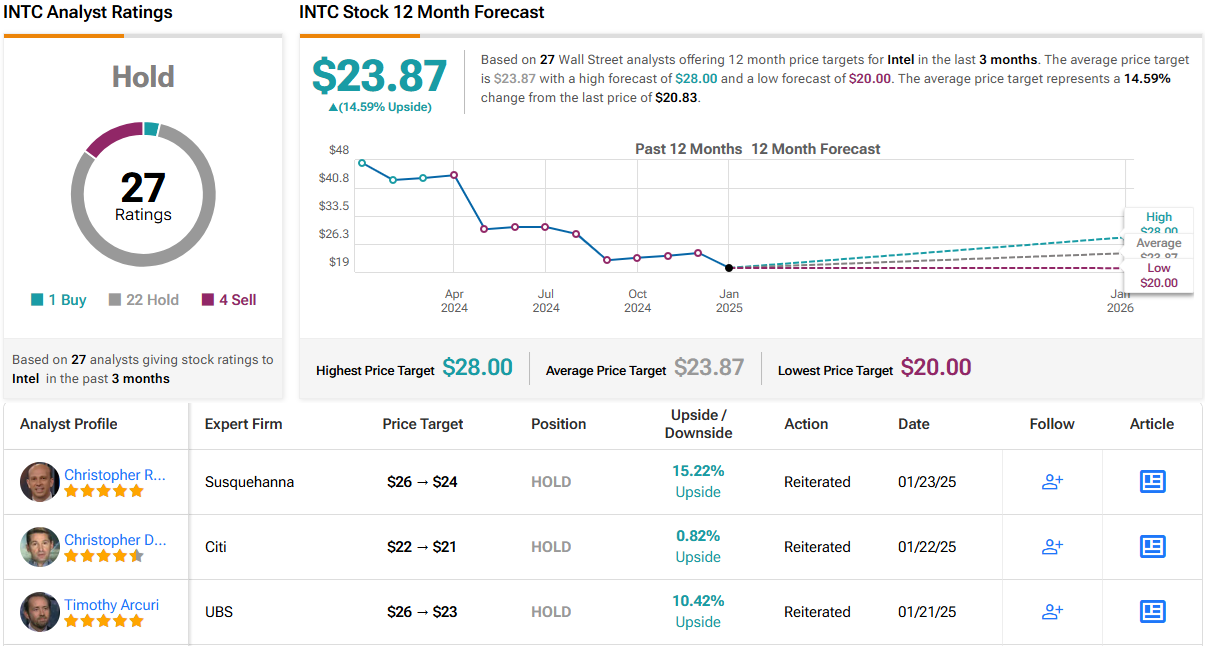Open the Susquehanna analyst article icon
This screenshot has height=646, width=1205.
click(x=1152, y=482)
